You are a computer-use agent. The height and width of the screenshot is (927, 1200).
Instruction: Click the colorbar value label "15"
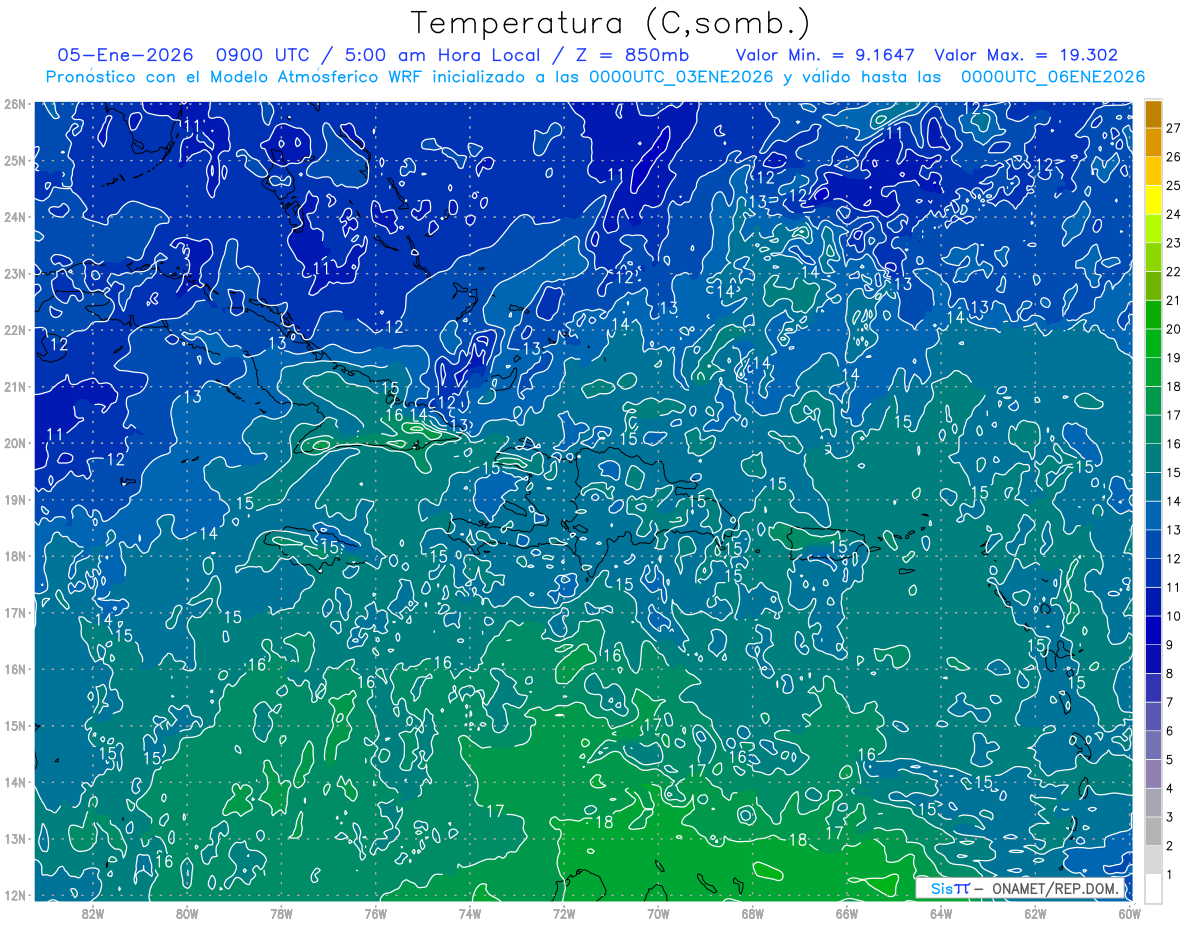(1174, 473)
